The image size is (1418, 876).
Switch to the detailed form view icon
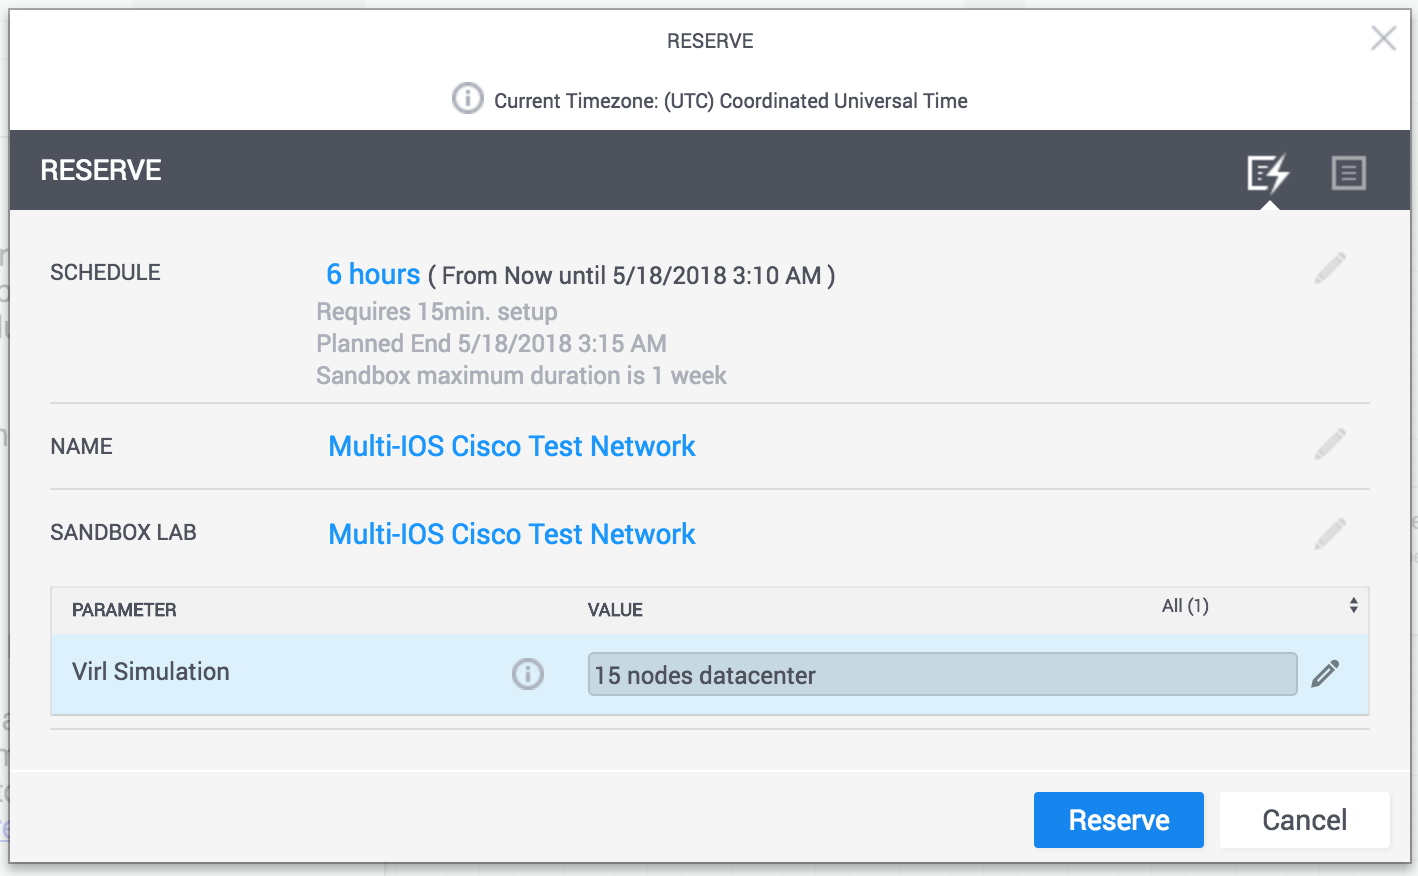(1349, 173)
